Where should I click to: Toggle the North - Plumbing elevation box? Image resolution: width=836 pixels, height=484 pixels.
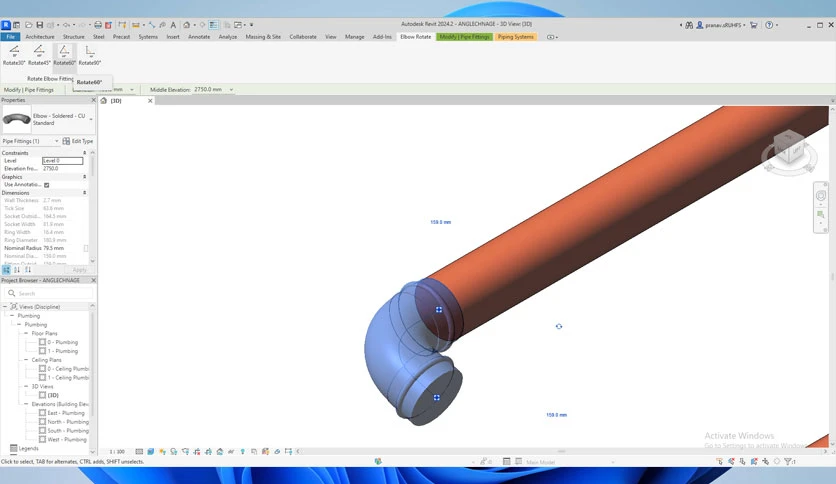43,422
